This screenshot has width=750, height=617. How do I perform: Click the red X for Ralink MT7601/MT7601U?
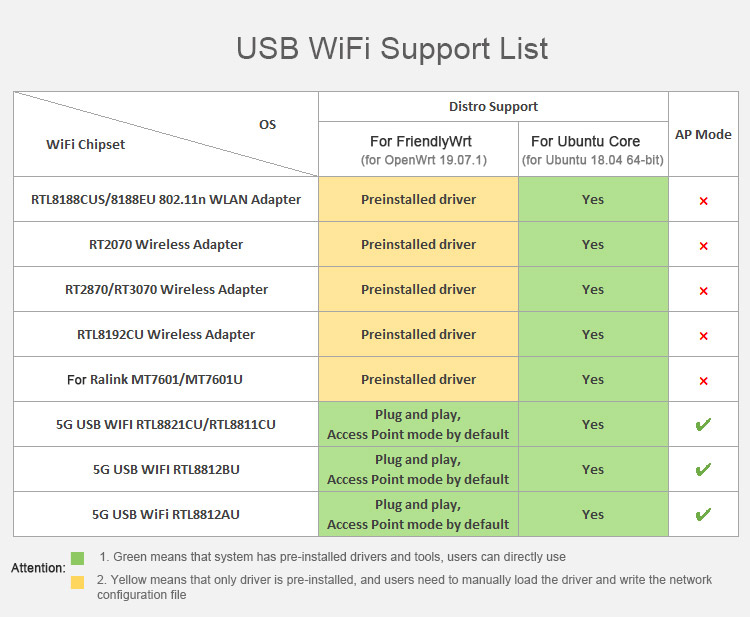(x=703, y=381)
